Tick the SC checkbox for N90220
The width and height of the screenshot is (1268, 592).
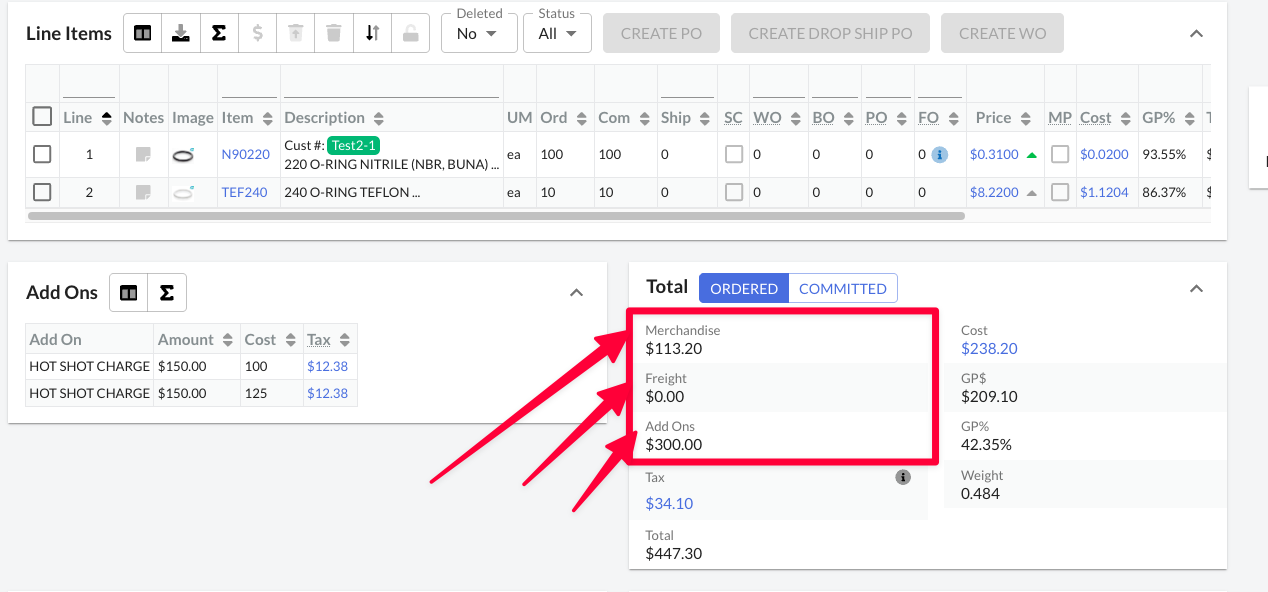[x=734, y=155]
